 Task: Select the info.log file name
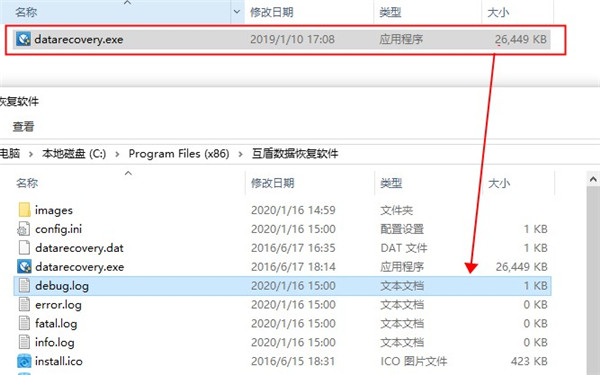coord(55,342)
